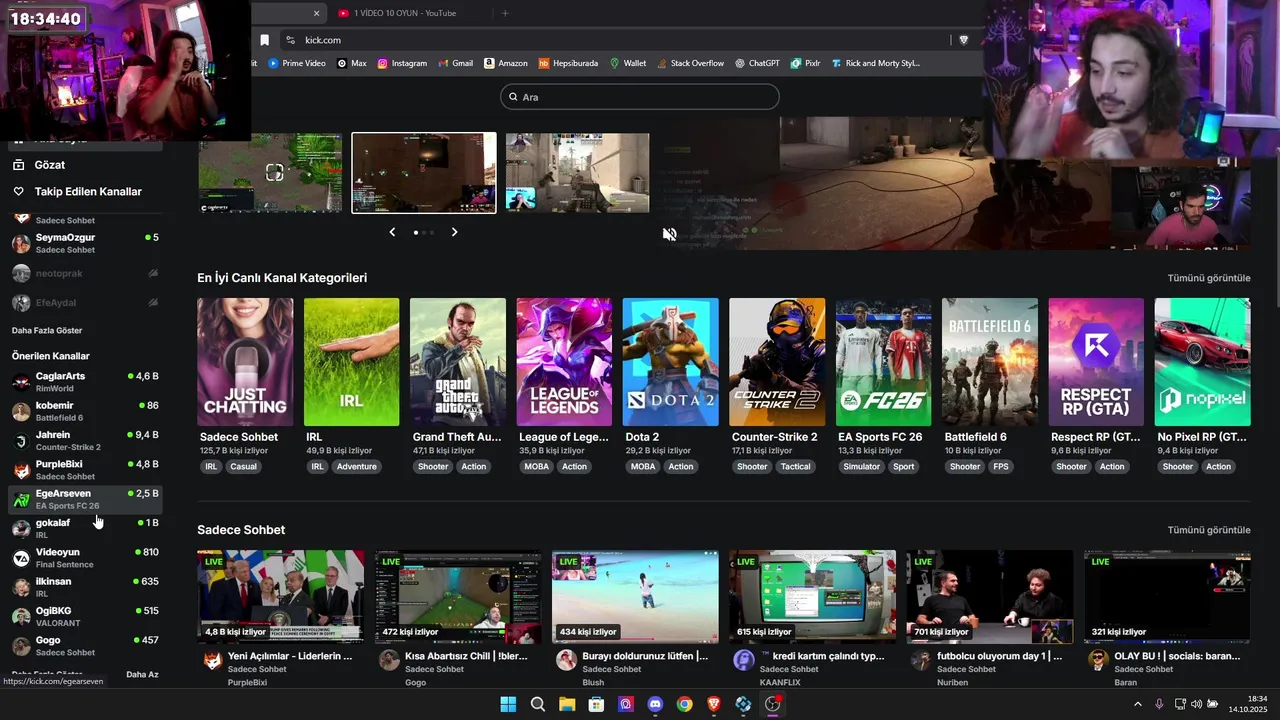Click the Ara search field
Screen dimensions: 1280x720
click(640, 97)
